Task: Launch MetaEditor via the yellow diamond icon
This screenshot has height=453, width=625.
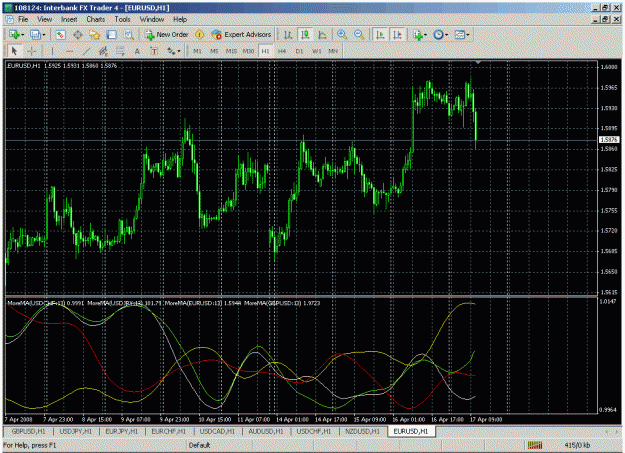Action: [199, 35]
